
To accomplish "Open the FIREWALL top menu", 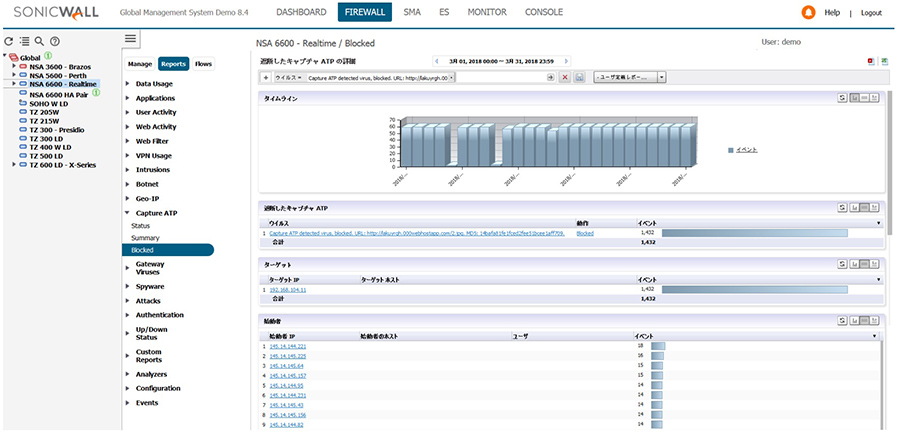I will [364, 12].
